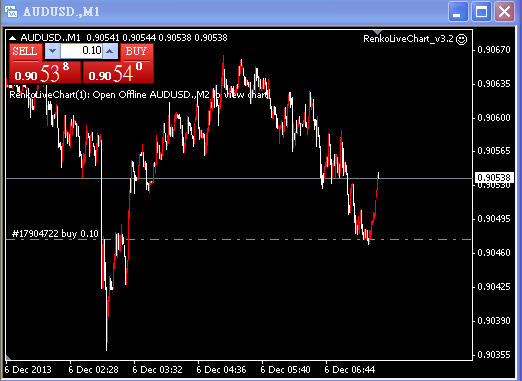Click the small triangle at chart bottom-left
The width and height of the screenshot is (522, 381).
pos(8,358)
